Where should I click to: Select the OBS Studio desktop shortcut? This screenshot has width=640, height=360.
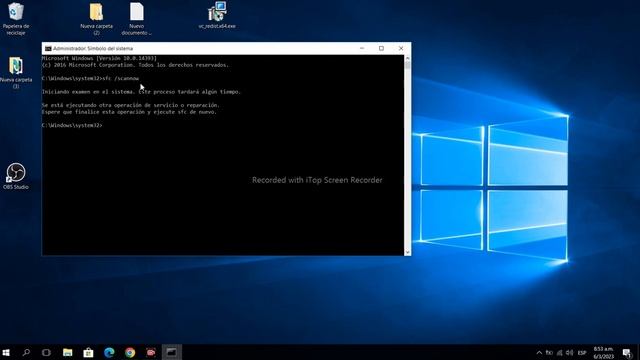pos(16,176)
